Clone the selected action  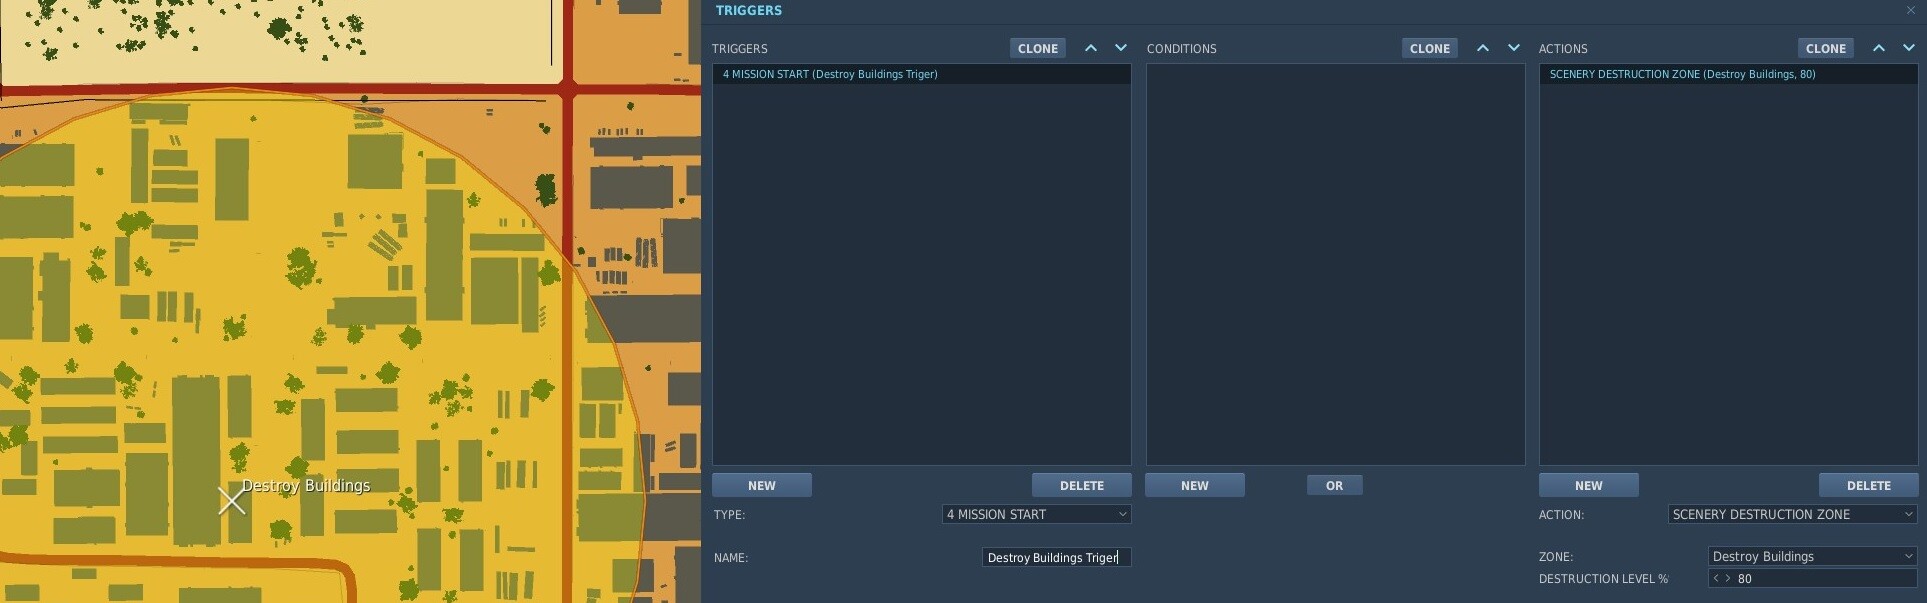point(1826,48)
